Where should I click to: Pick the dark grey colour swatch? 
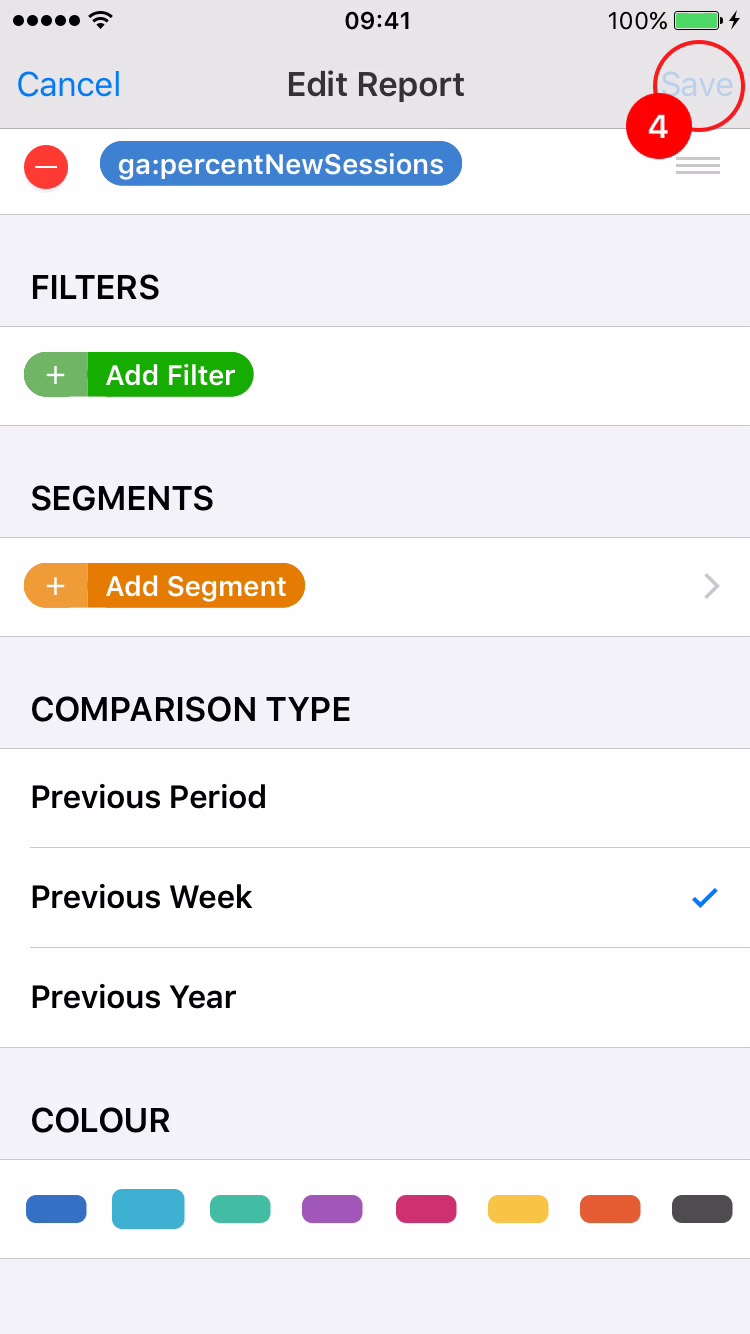click(x=702, y=1209)
